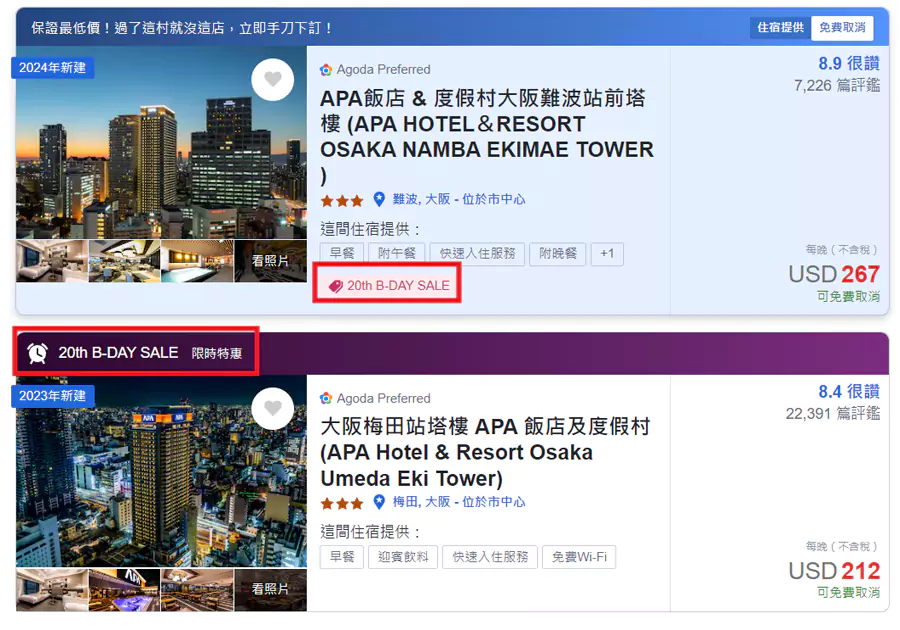Click 每晚（不含稅）above the USD 212 price
The width and height of the screenshot is (900, 630).
[841, 546]
